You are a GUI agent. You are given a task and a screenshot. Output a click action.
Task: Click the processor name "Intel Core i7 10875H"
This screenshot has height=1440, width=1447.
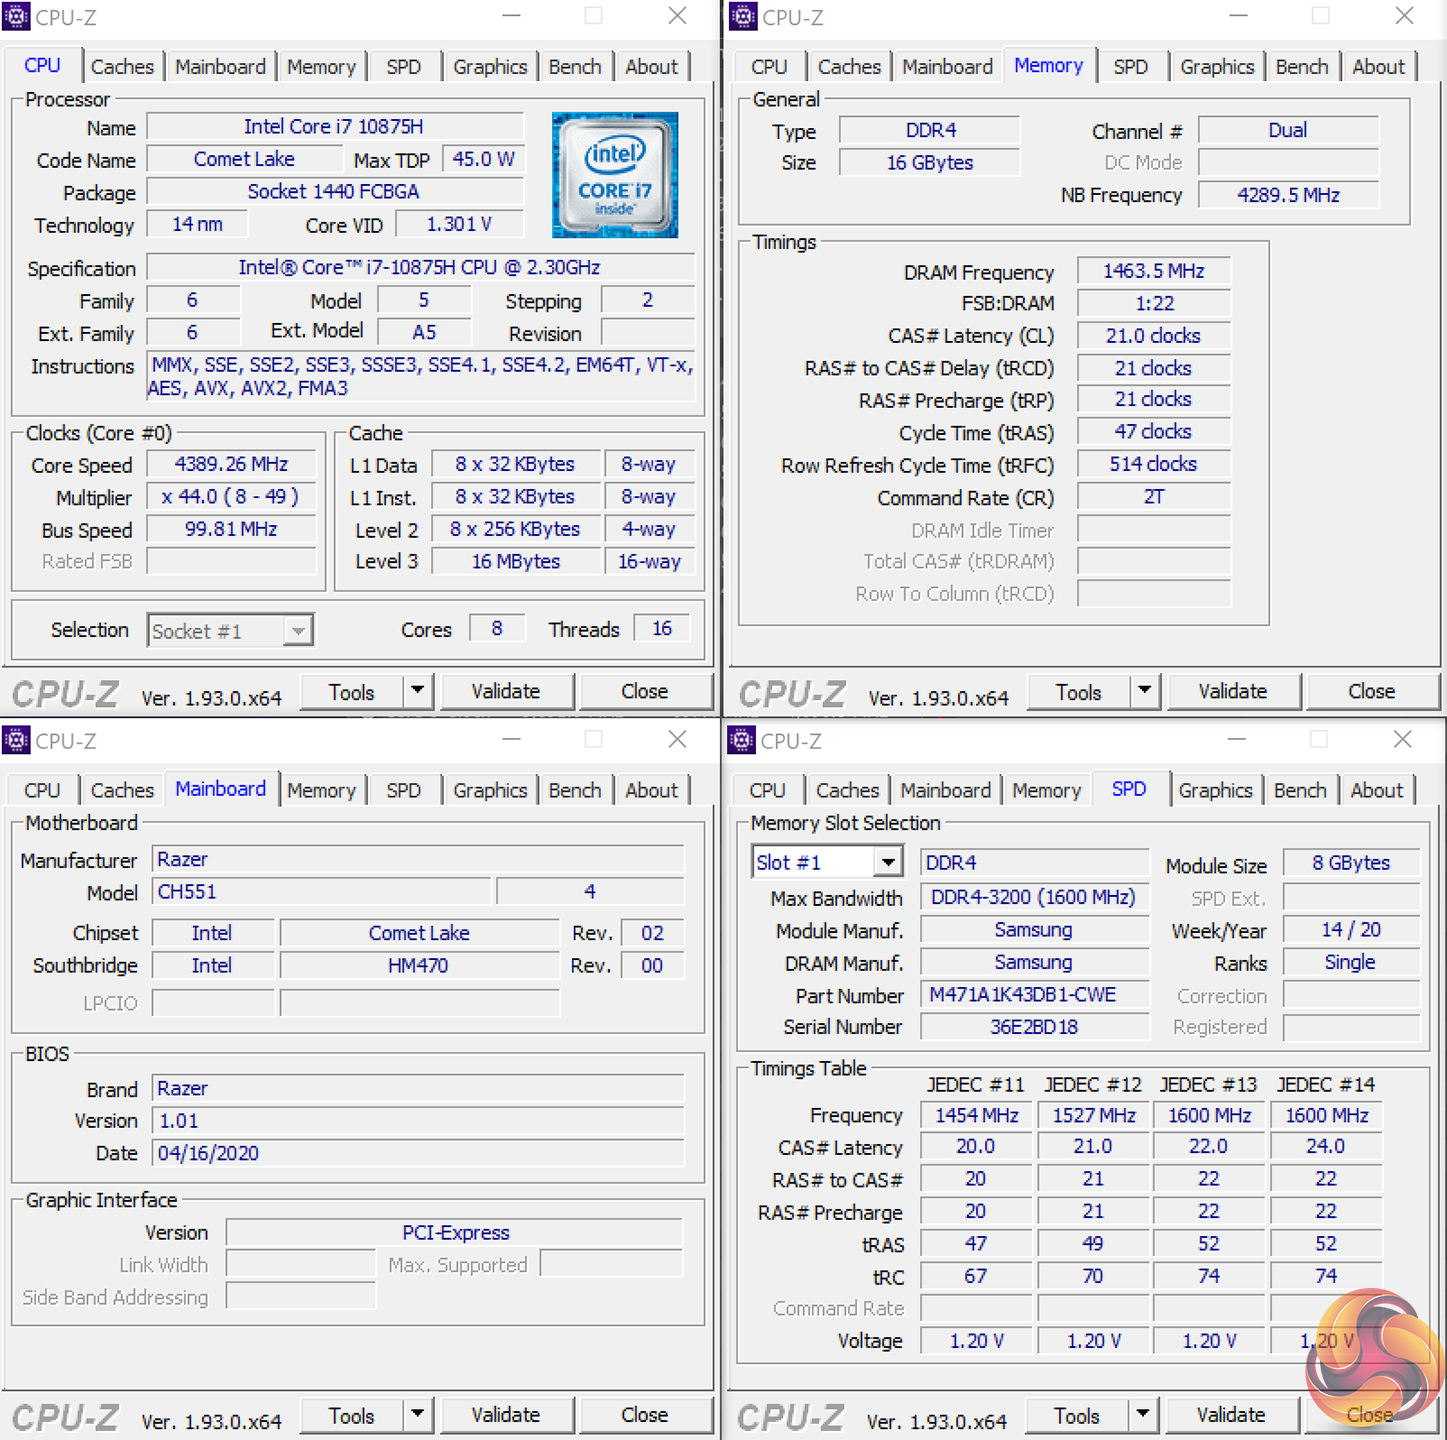point(334,127)
